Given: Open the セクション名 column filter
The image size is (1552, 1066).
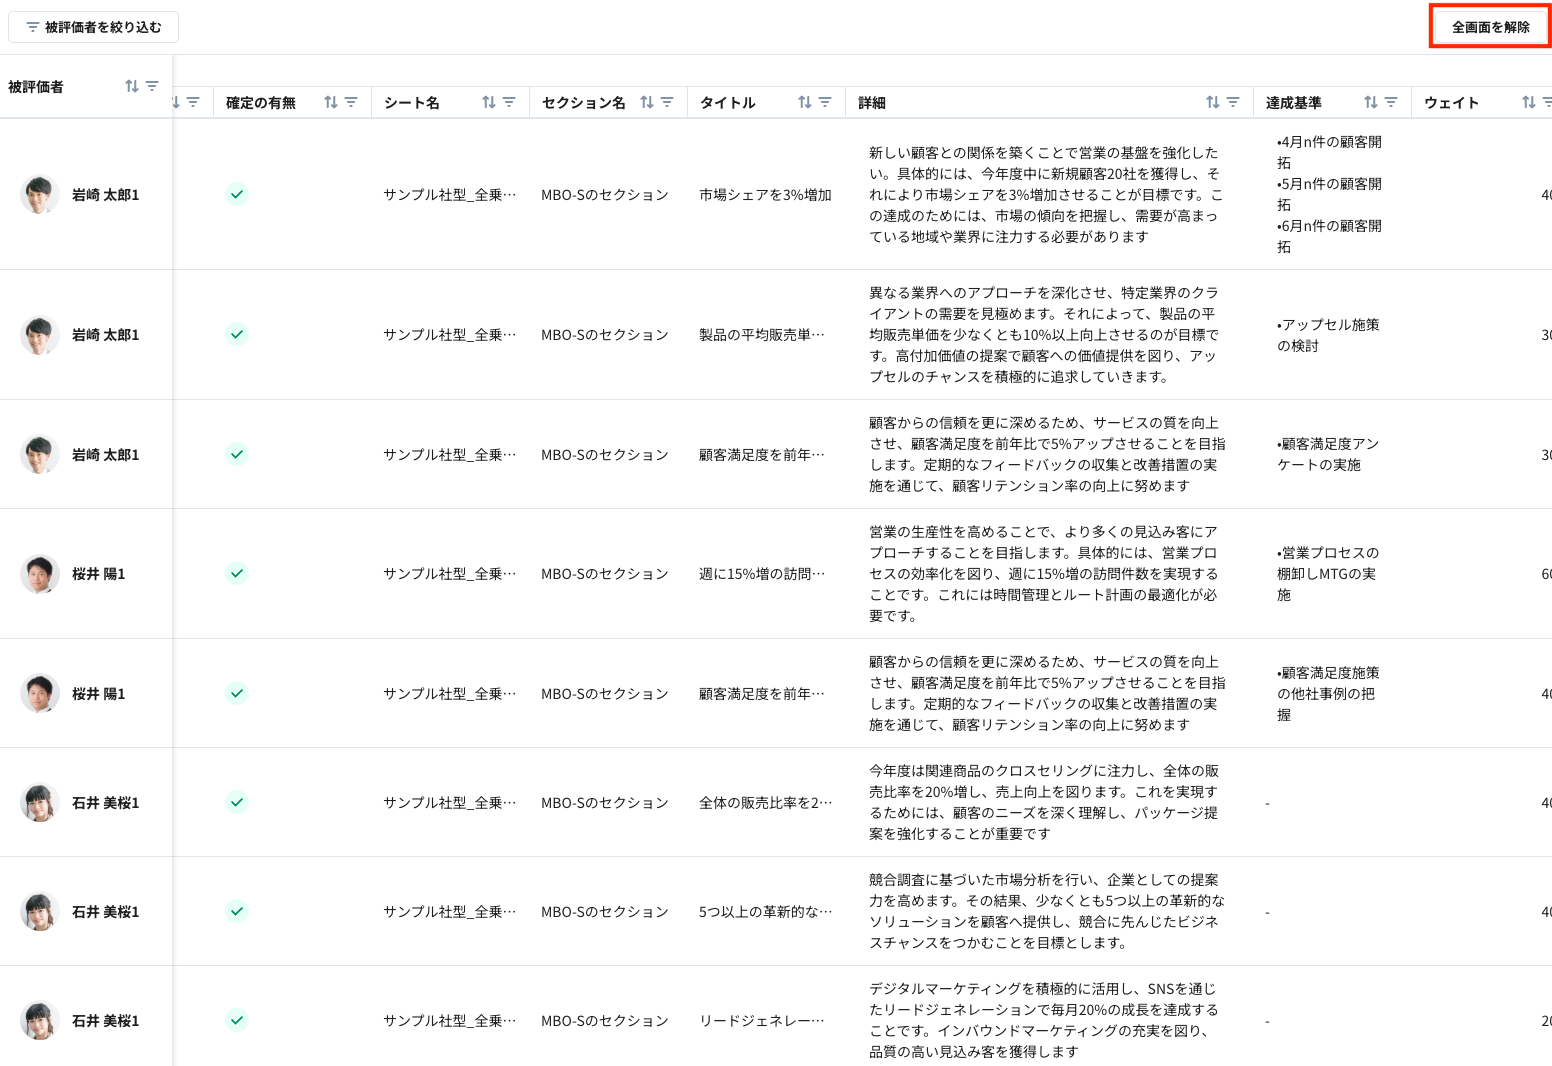Looking at the screenshot, I should (x=667, y=103).
